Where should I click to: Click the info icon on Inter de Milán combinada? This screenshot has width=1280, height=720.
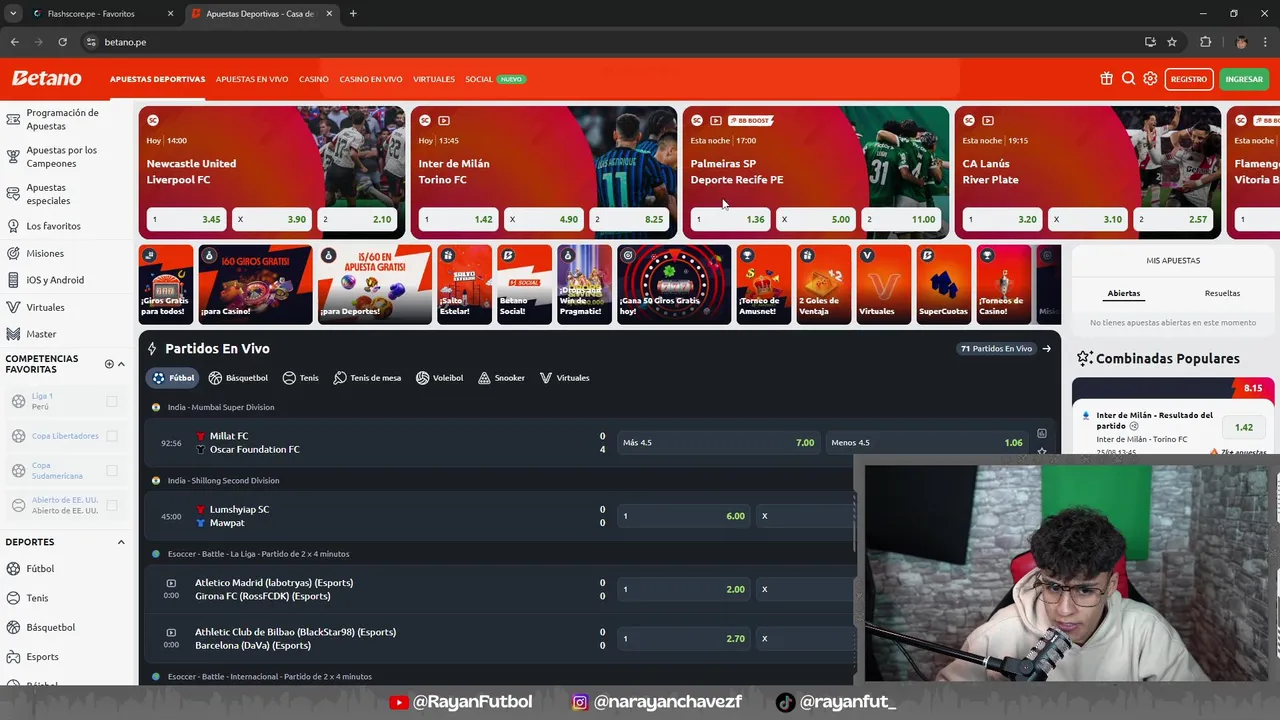pos(1133,426)
